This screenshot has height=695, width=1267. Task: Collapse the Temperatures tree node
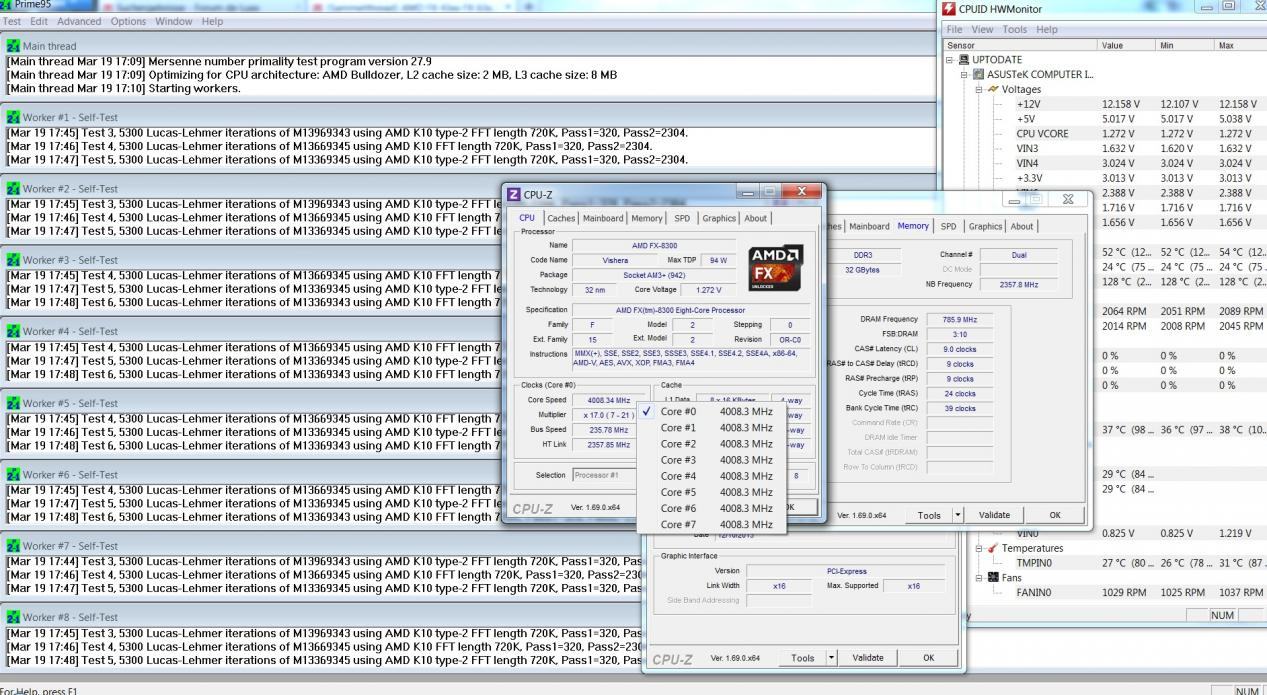coord(980,548)
